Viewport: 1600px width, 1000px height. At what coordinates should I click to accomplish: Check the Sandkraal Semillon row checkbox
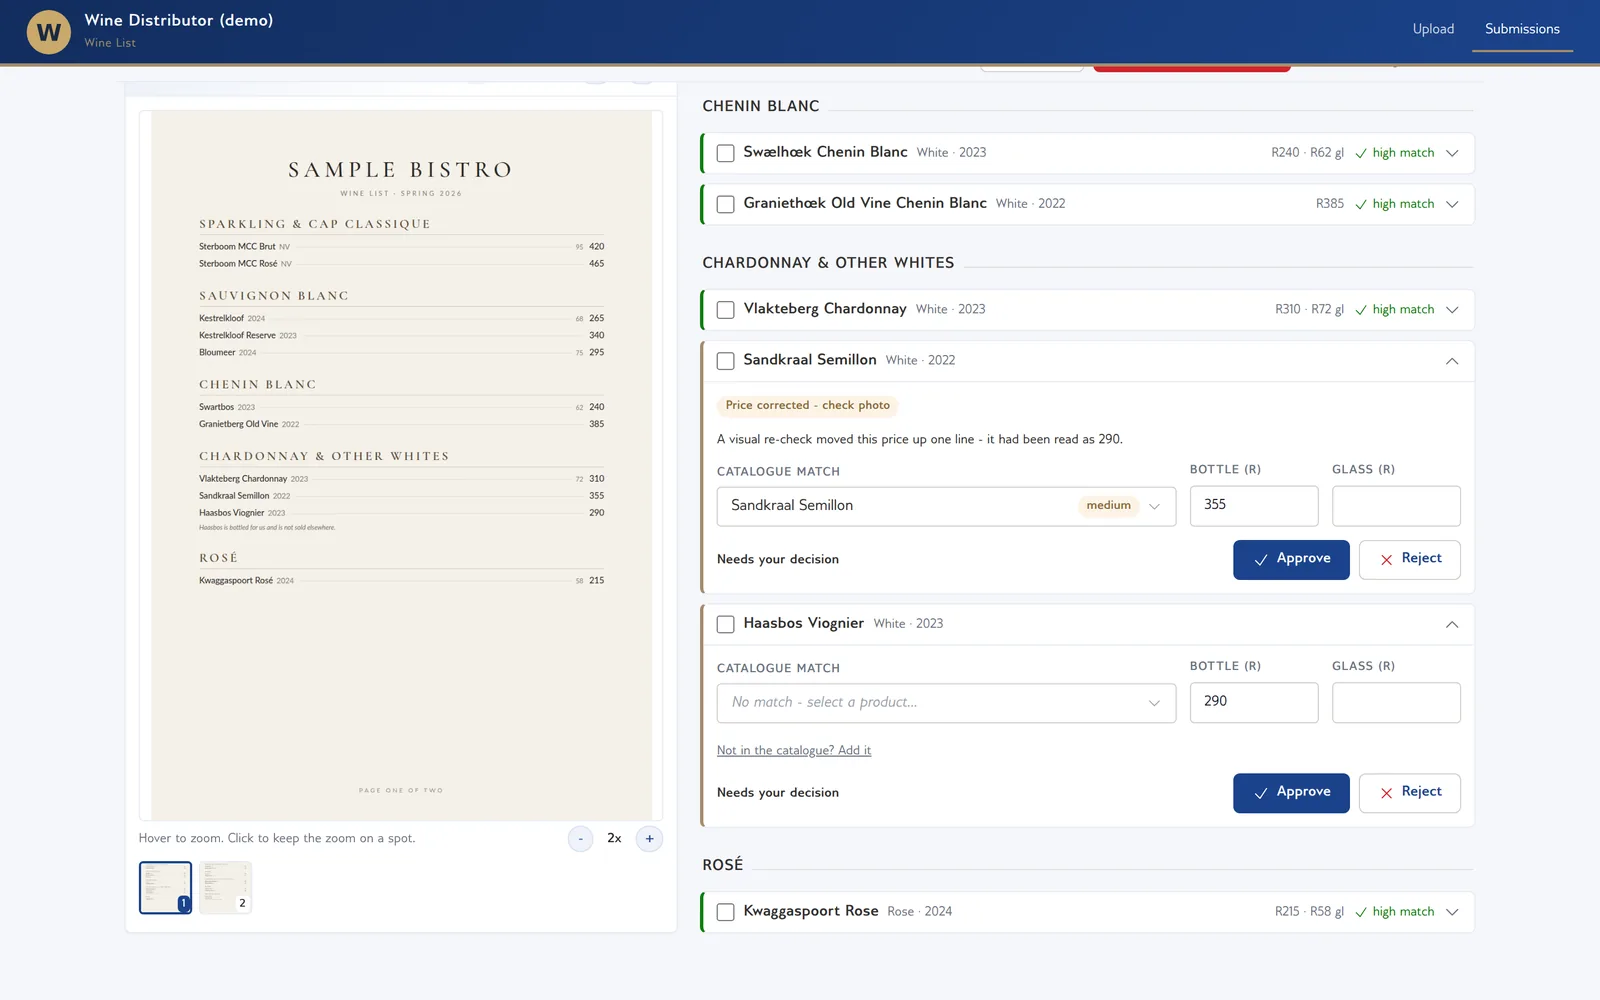pyautogui.click(x=726, y=361)
